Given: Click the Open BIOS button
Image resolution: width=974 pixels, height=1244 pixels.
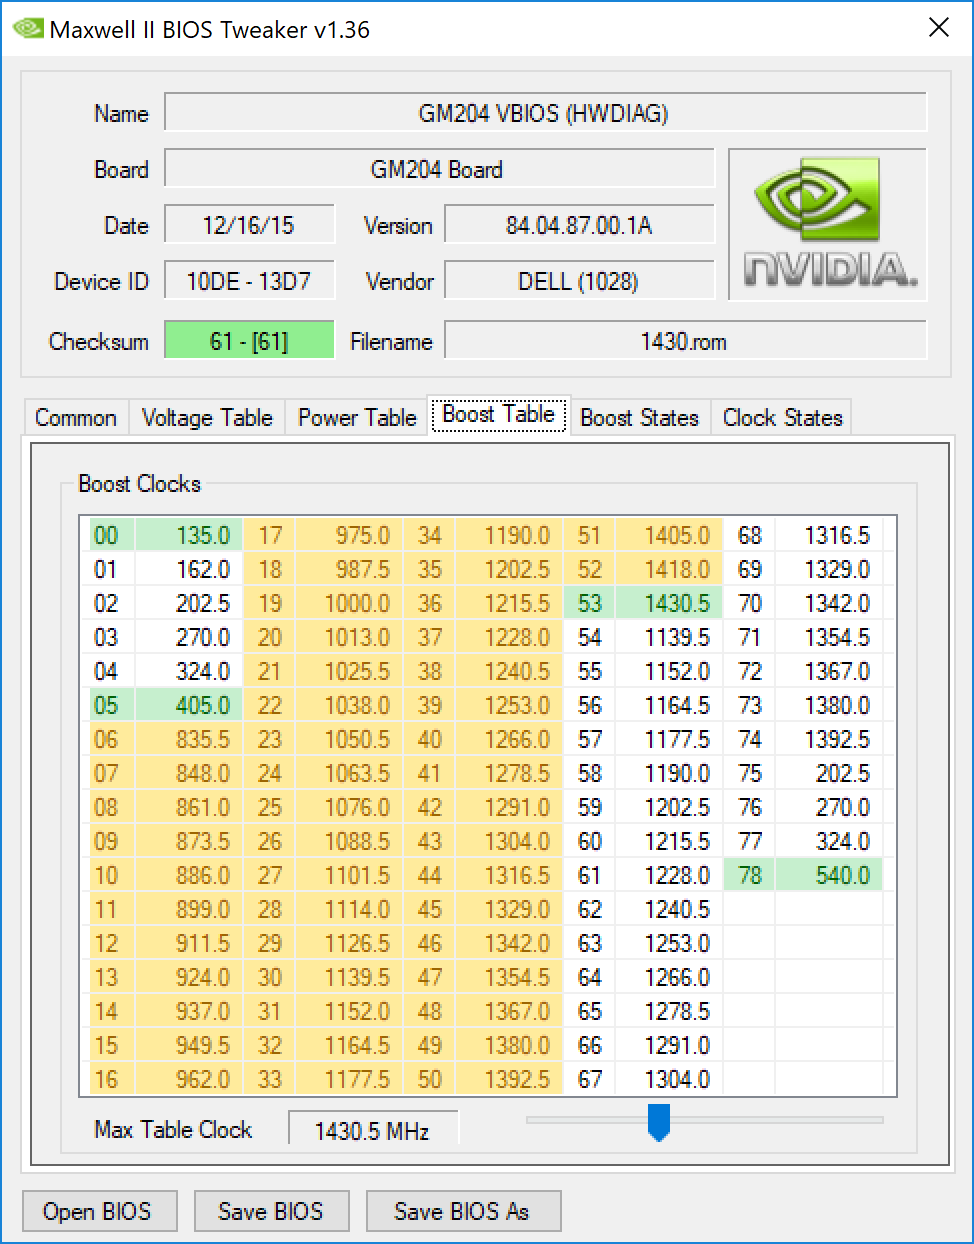Looking at the screenshot, I should pyautogui.click(x=98, y=1211).
